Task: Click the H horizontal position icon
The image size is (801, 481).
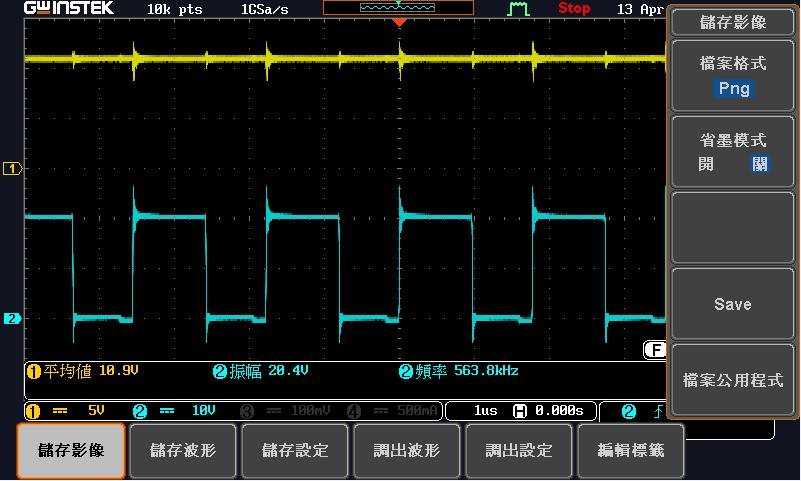Action: [520, 411]
